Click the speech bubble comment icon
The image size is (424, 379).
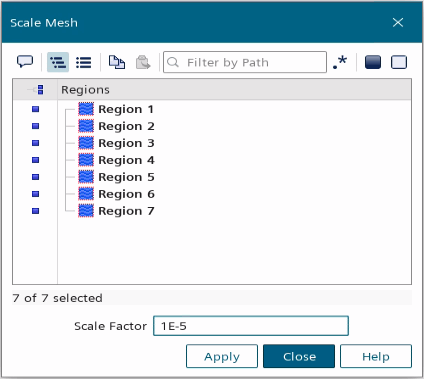point(25,62)
